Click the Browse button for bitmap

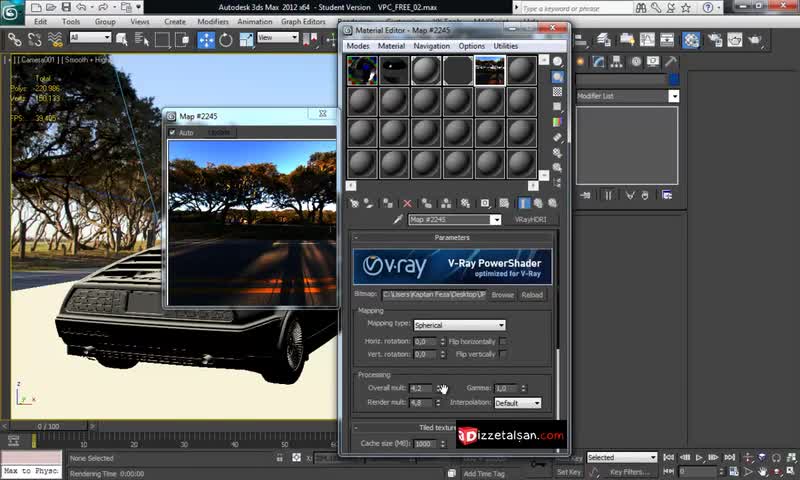[x=502, y=295]
